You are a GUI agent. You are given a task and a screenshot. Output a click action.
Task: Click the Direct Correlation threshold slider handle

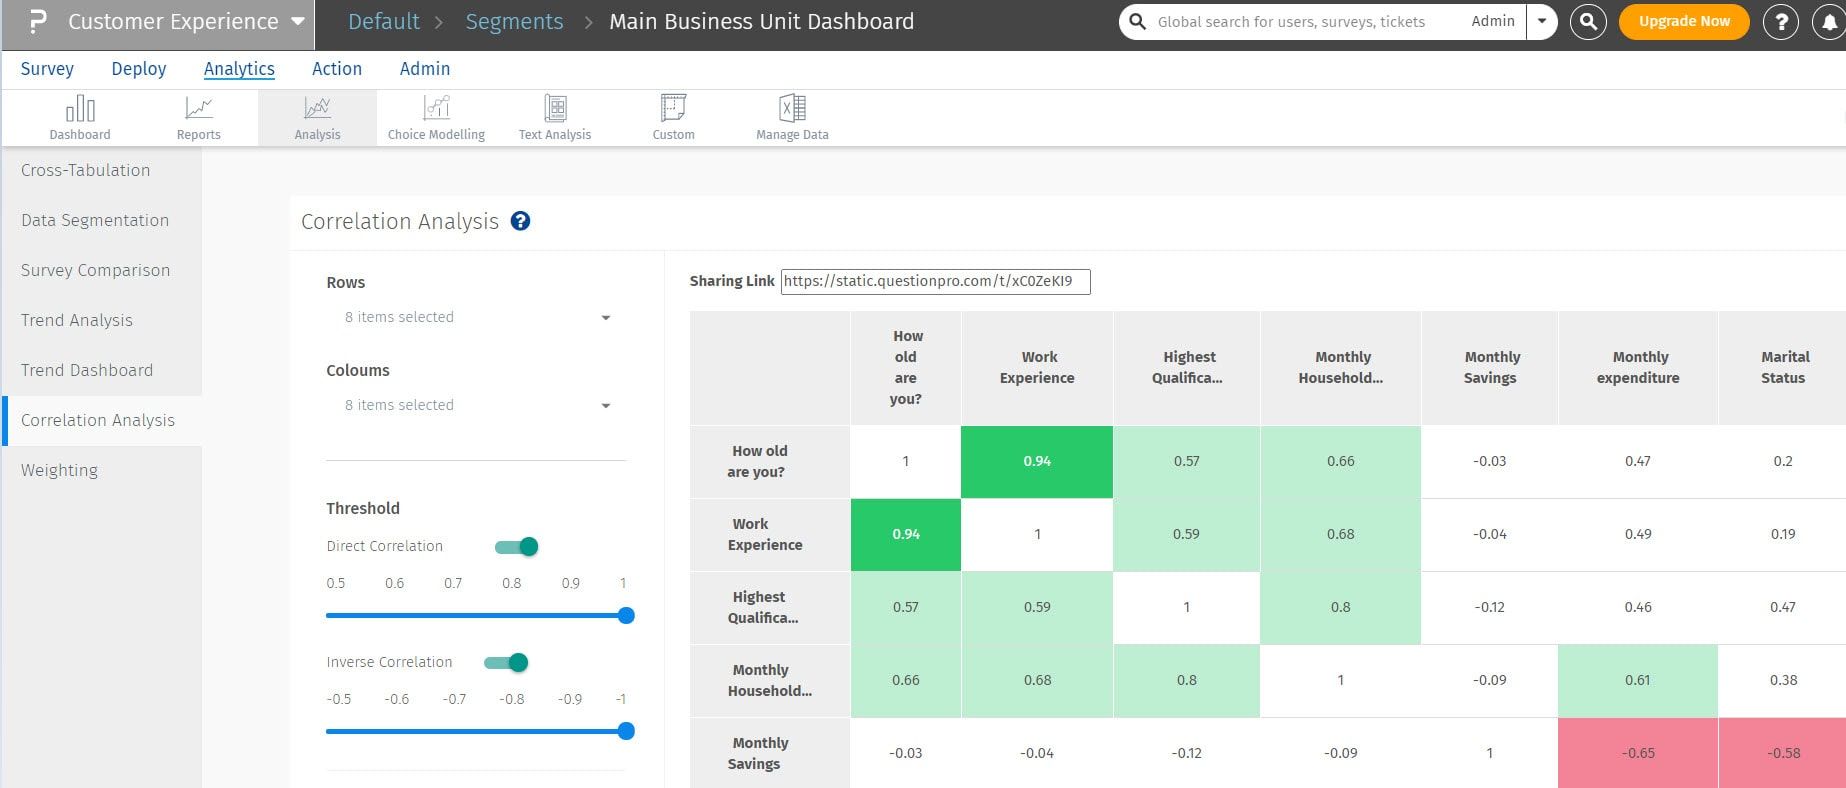(x=626, y=616)
